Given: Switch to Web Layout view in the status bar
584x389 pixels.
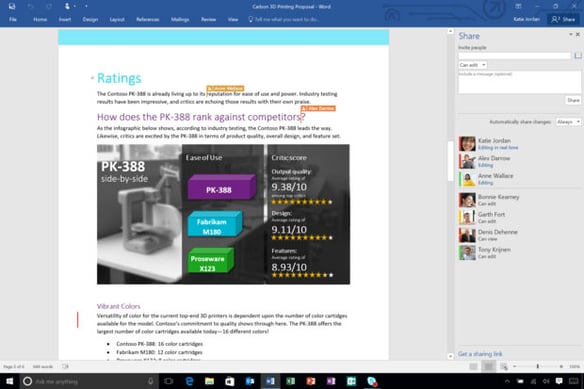Looking at the screenshot, I should pyautogui.click(x=504, y=367).
